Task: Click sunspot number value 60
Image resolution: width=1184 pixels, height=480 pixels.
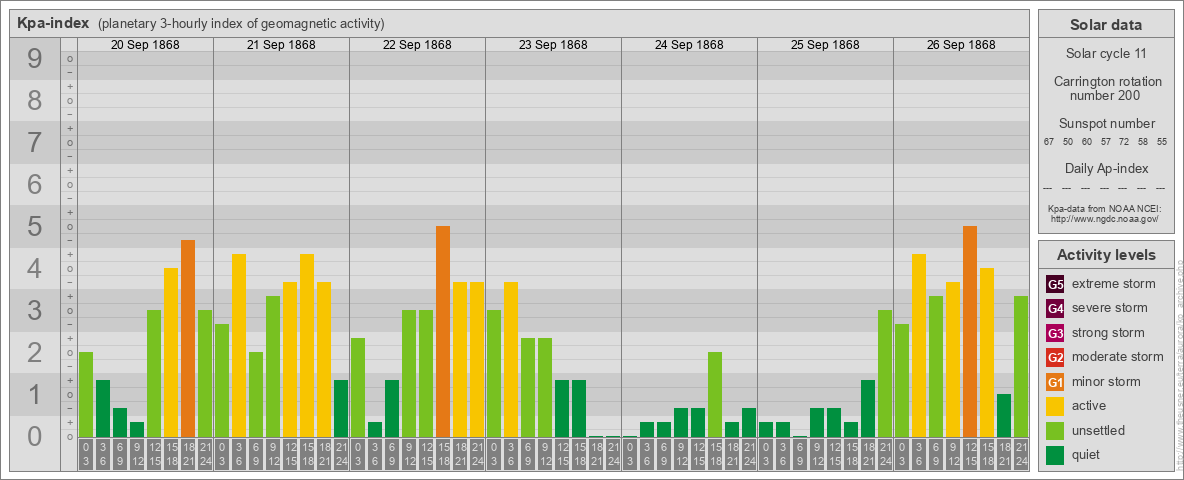Action: (x=1087, y=142)
